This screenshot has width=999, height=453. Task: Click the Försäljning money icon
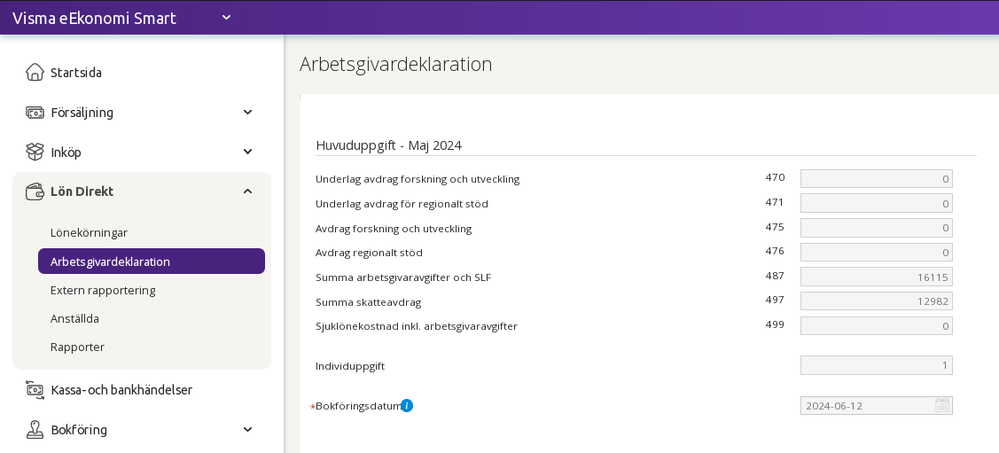(34, 112)
